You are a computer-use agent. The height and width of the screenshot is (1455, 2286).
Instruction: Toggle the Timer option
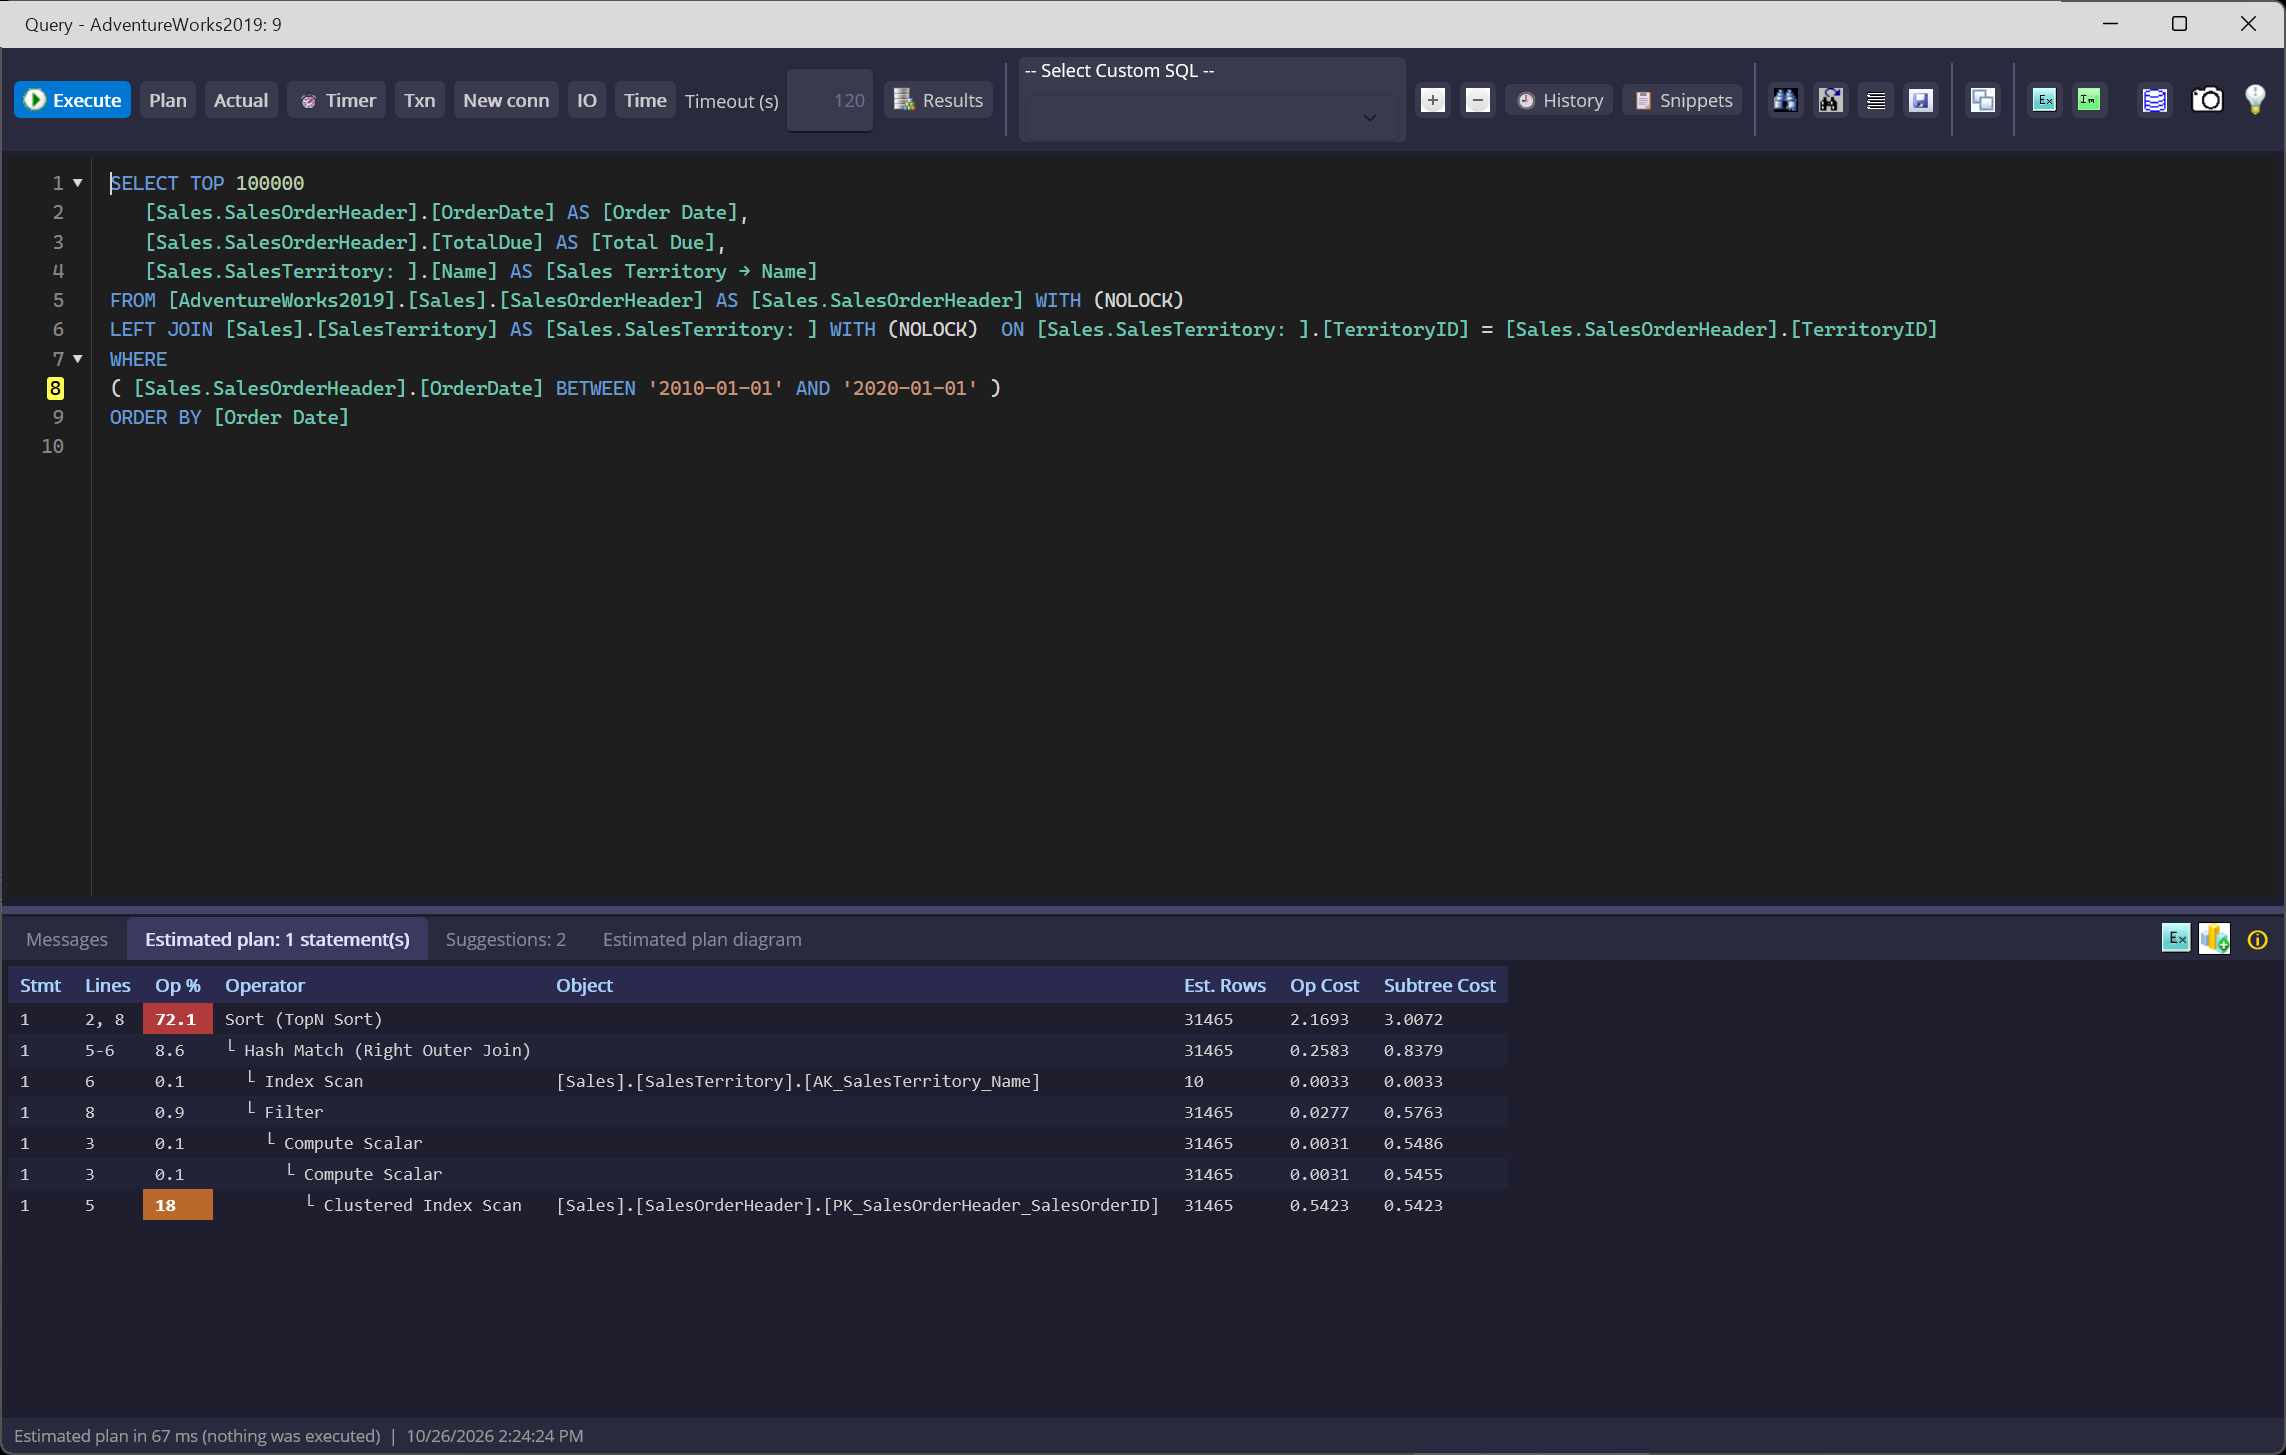click(x=337, y=100)
